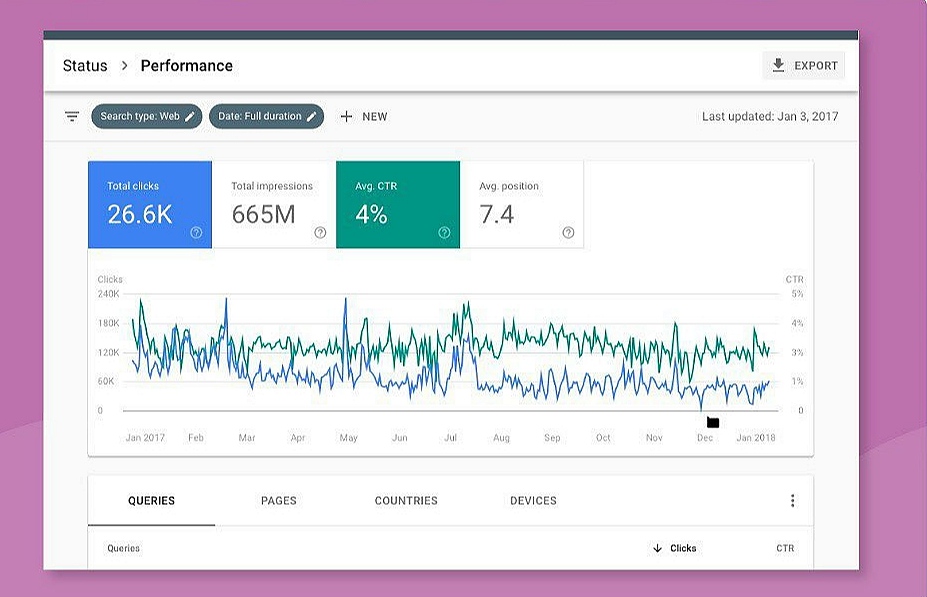The height and width of the screenshot is (597, 927).
Task: Open the three-dot more options menu
Action: point(792,501)
